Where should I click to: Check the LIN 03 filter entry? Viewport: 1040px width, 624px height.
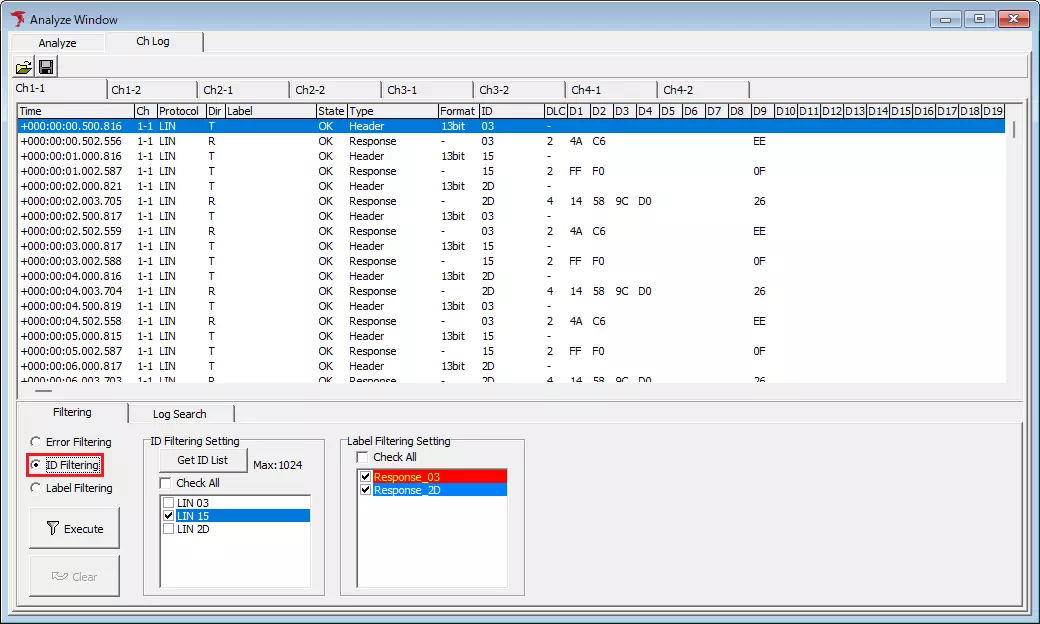[x=168, y=501]
